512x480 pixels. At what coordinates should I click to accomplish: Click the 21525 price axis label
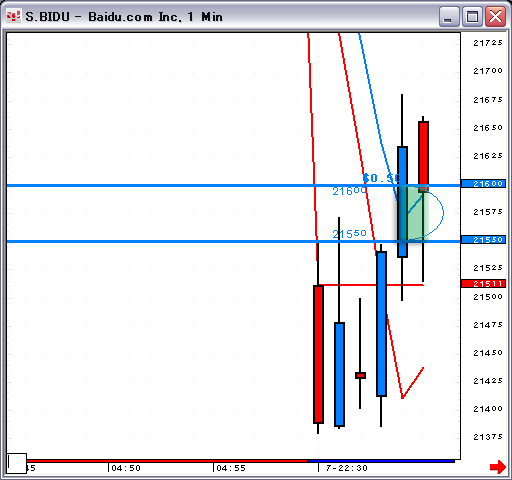(488, 268)
